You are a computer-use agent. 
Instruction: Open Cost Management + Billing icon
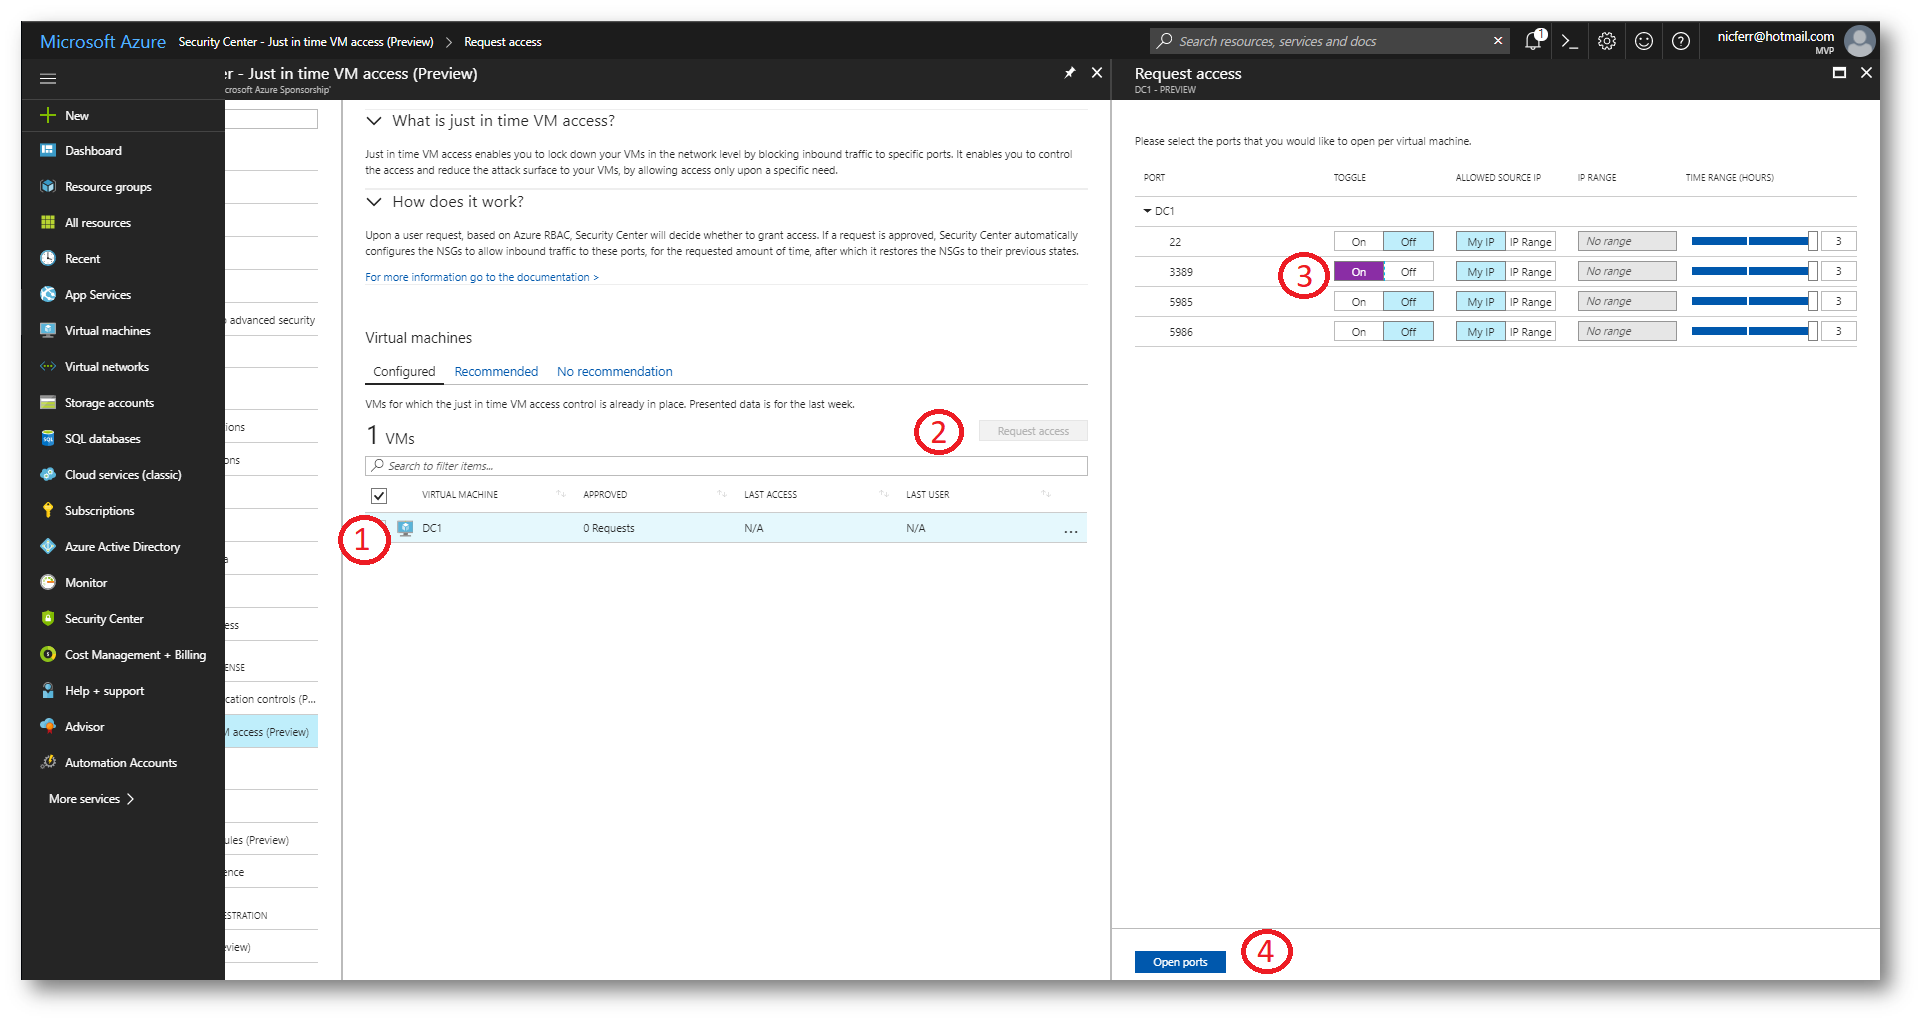47,655
